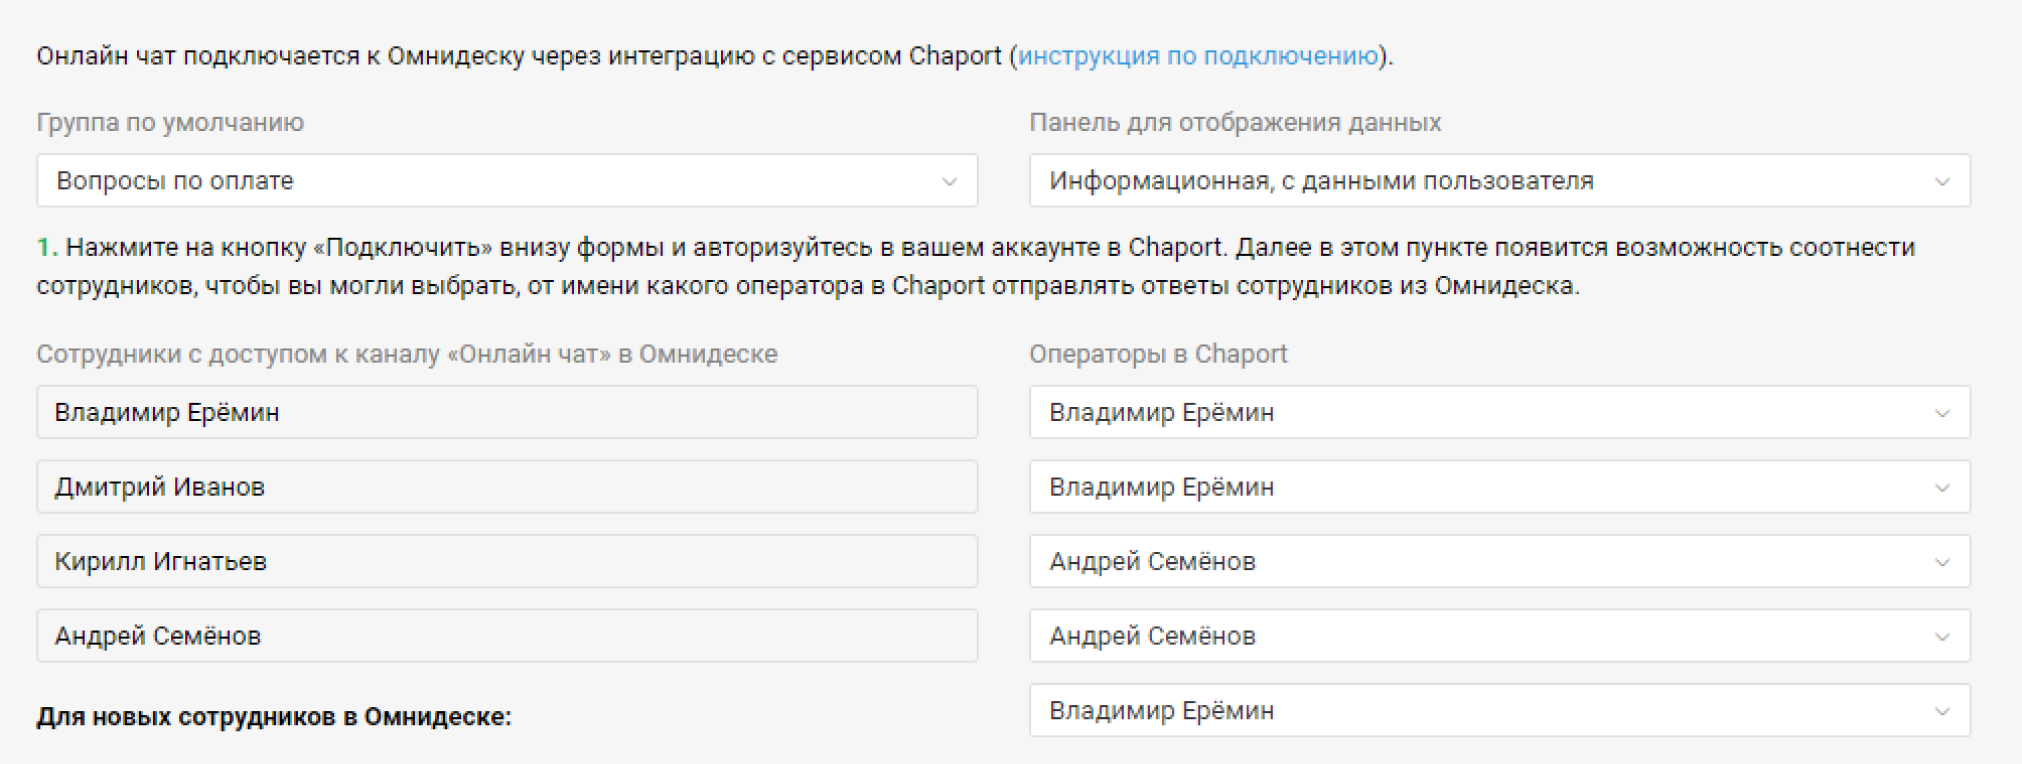Click the «Группа по умолчанию» label

pyautogui.click(x=170, y=123)
